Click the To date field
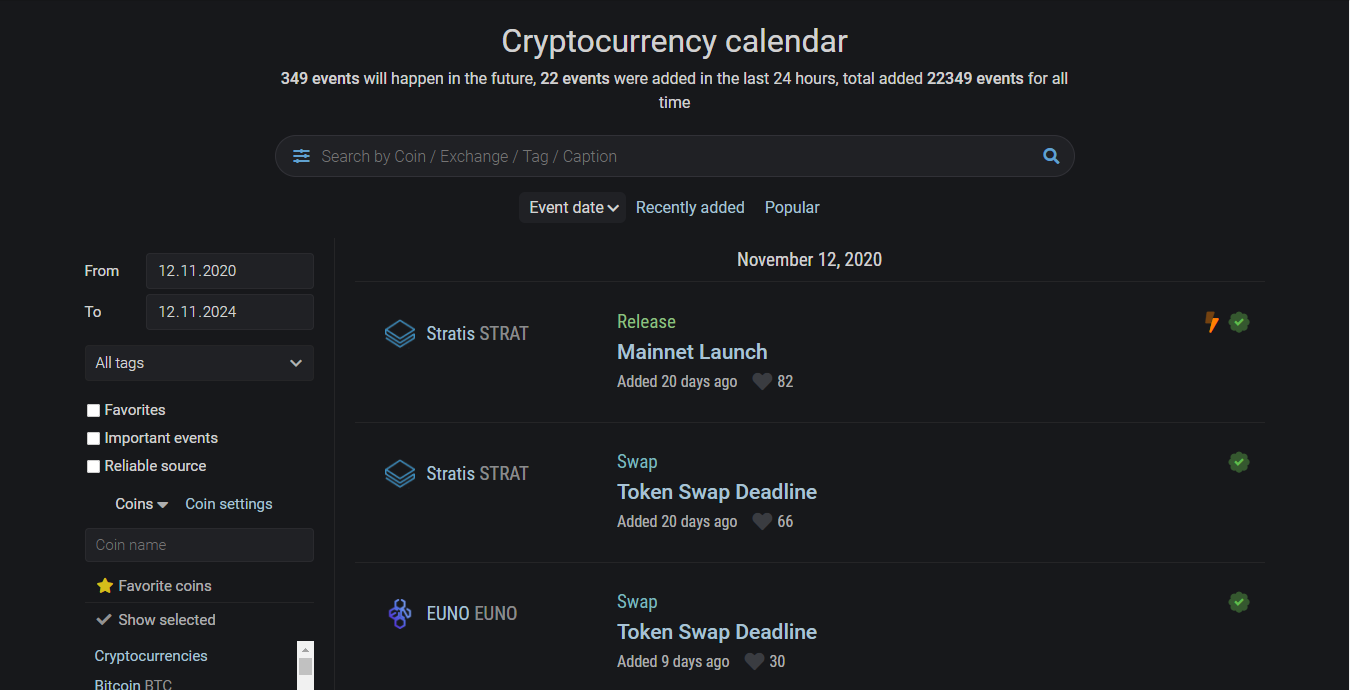The height and width of the screenshot is (690, 1350). pos(230,312)
